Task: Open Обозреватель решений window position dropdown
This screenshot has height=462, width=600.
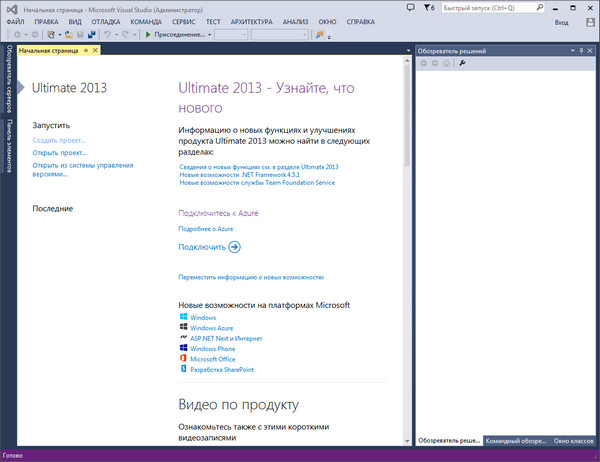Action: point(573,51)
